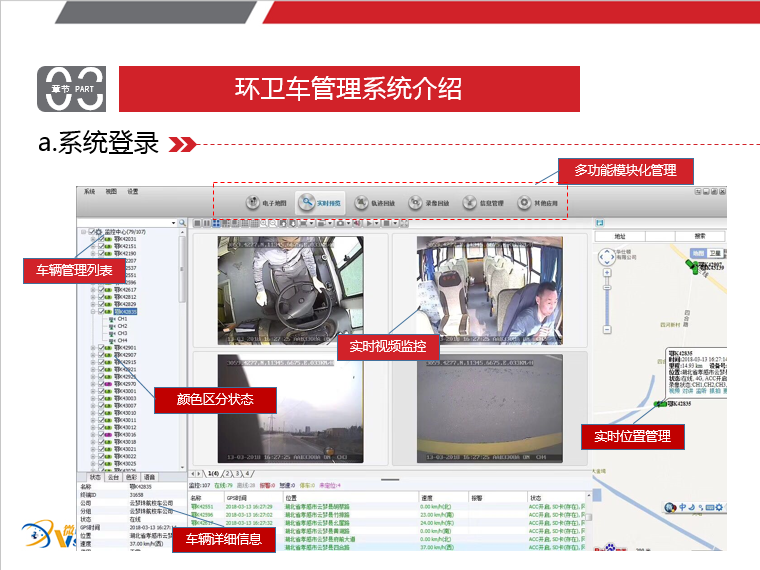Toggle the 监控中心 root checkbox
This screenshot has width=760, height=570.
(92, 231)
